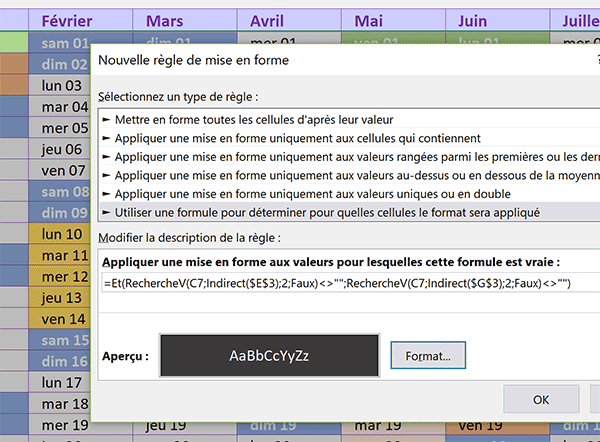This screenshot has height=442, width=600.
Task: Click the Mars column header
Action: click(x=185, y=20)
